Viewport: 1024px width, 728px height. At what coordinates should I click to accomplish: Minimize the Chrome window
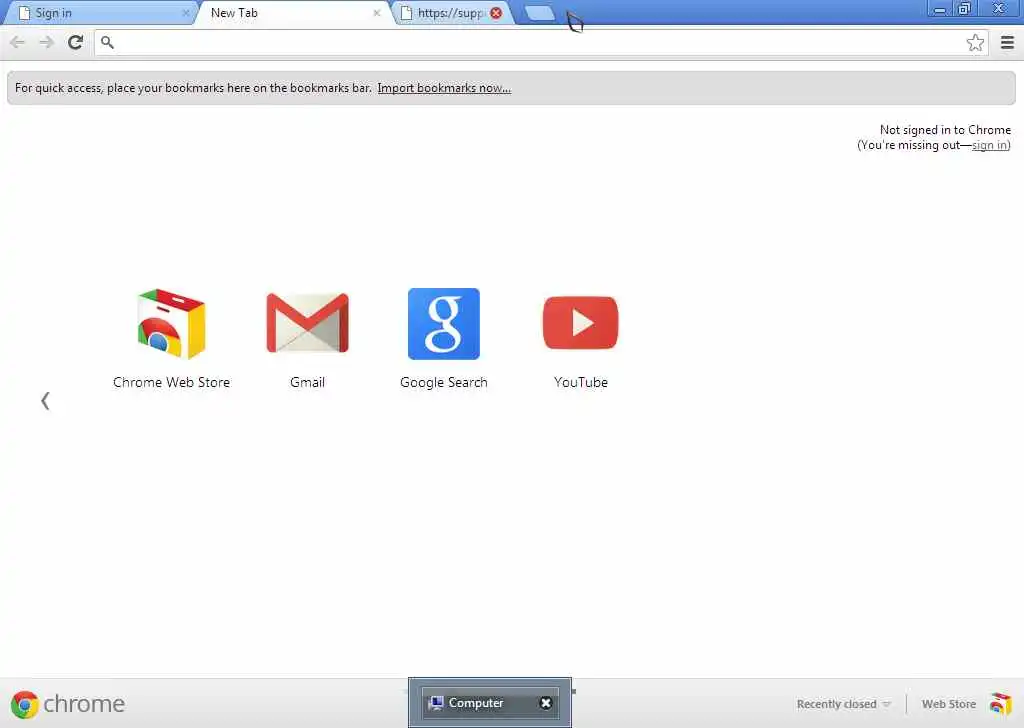coord(940,9)
